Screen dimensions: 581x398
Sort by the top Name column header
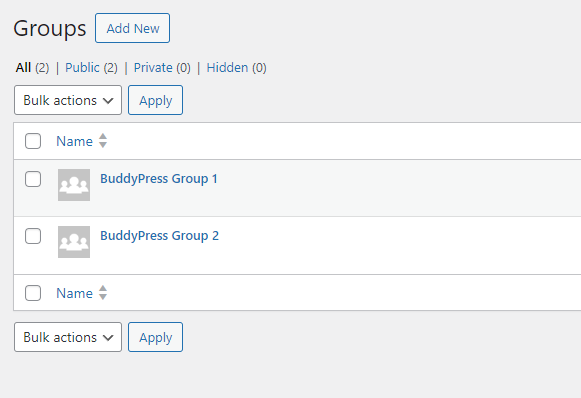point(74,141)
